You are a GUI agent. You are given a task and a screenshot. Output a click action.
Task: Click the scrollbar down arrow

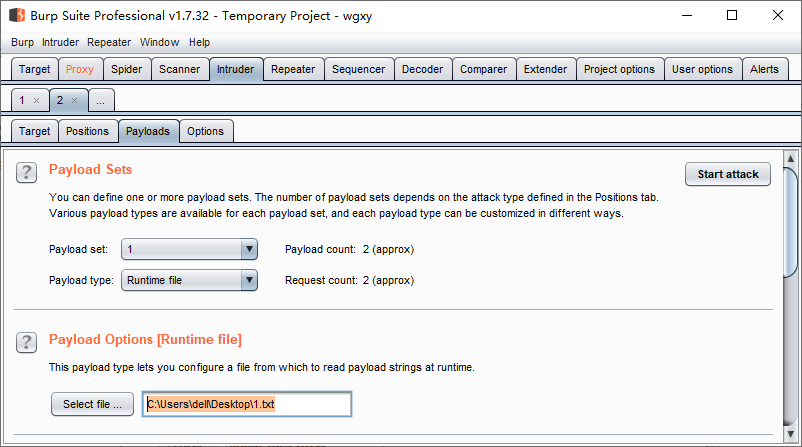pos(791,434)
